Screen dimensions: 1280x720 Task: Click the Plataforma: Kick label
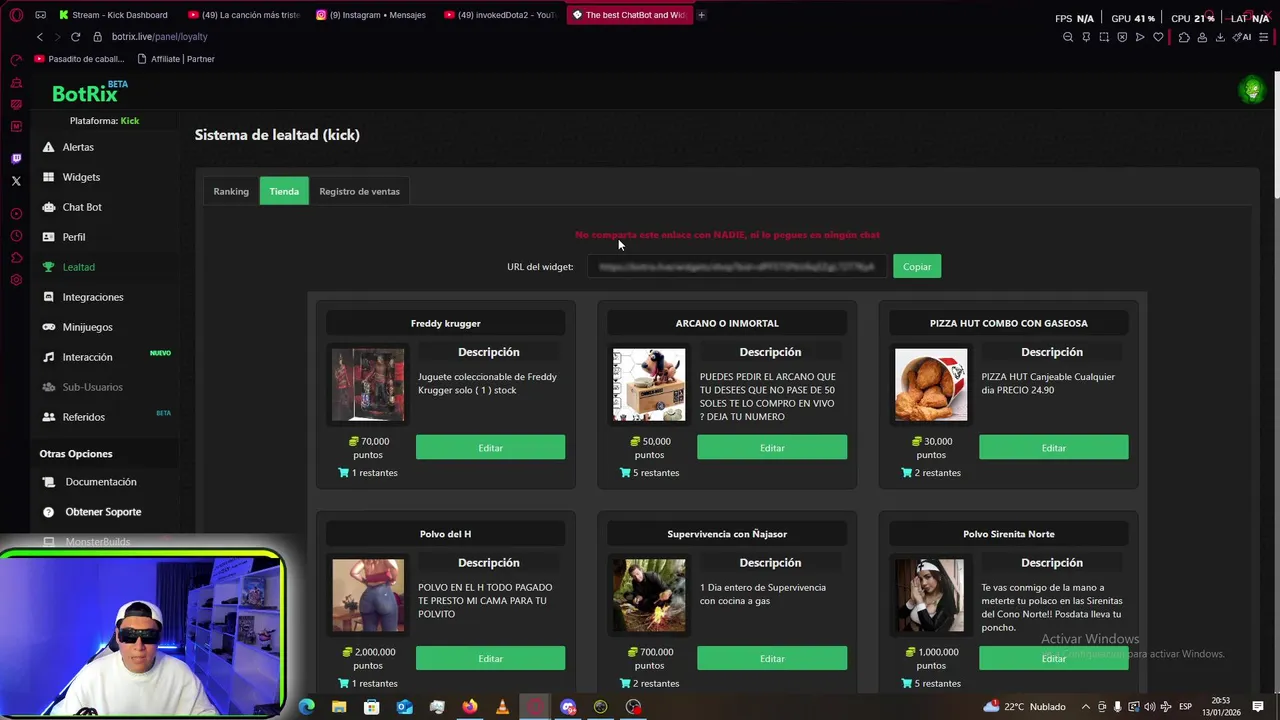(x=104, y=121)
